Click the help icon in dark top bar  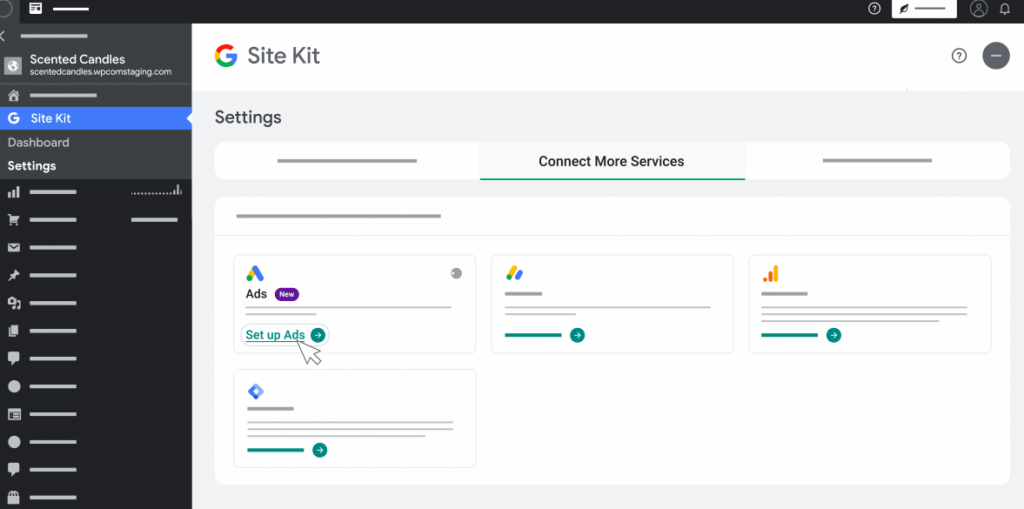point(874,9)
